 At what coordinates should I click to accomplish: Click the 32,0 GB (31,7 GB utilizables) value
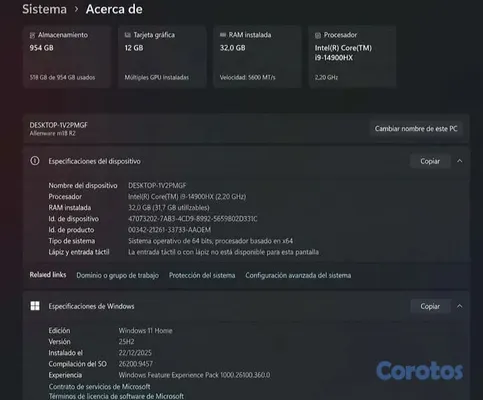coord(169,208)
